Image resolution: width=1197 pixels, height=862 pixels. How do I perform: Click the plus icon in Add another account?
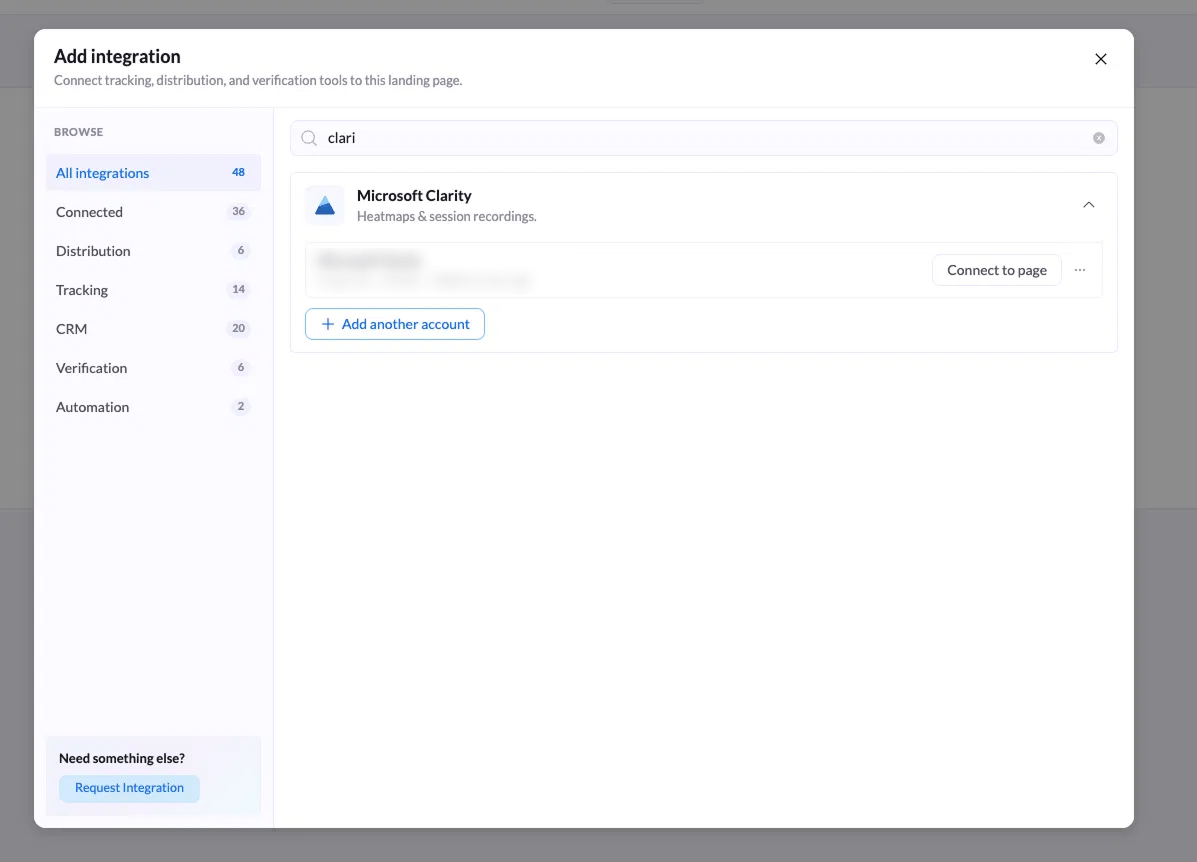327,324
